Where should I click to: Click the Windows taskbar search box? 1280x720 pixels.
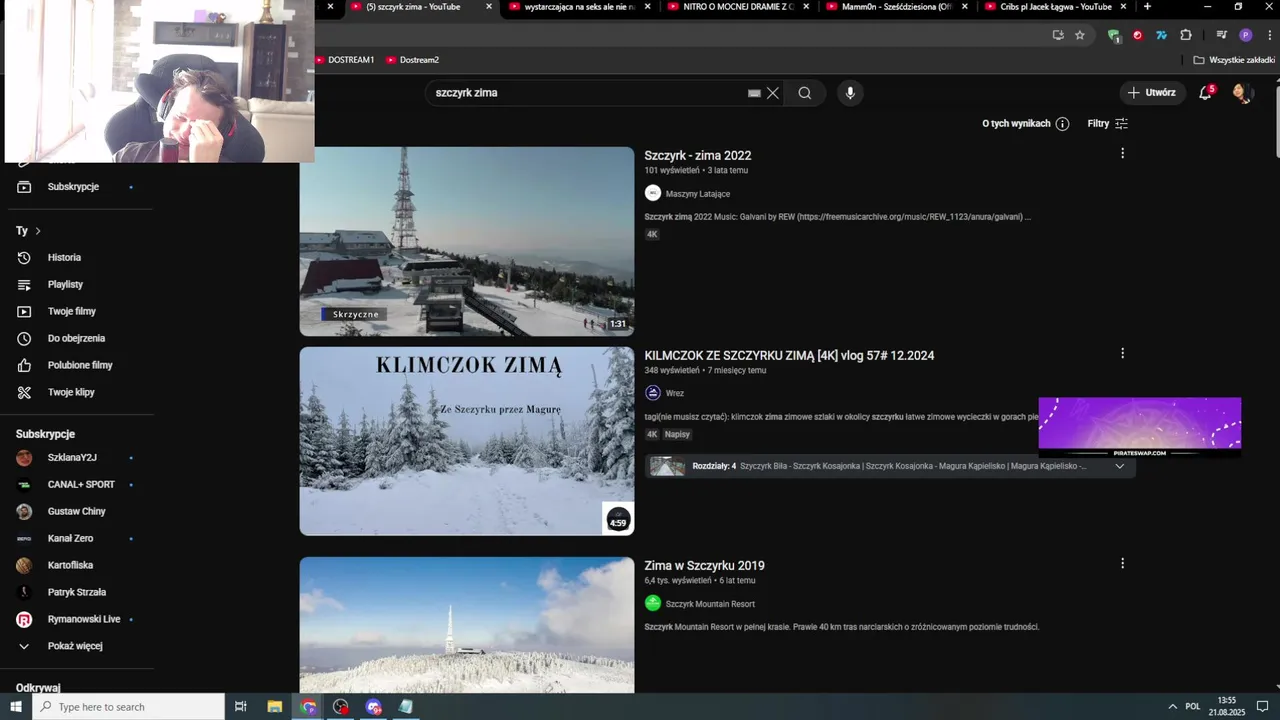coord(129,707)
